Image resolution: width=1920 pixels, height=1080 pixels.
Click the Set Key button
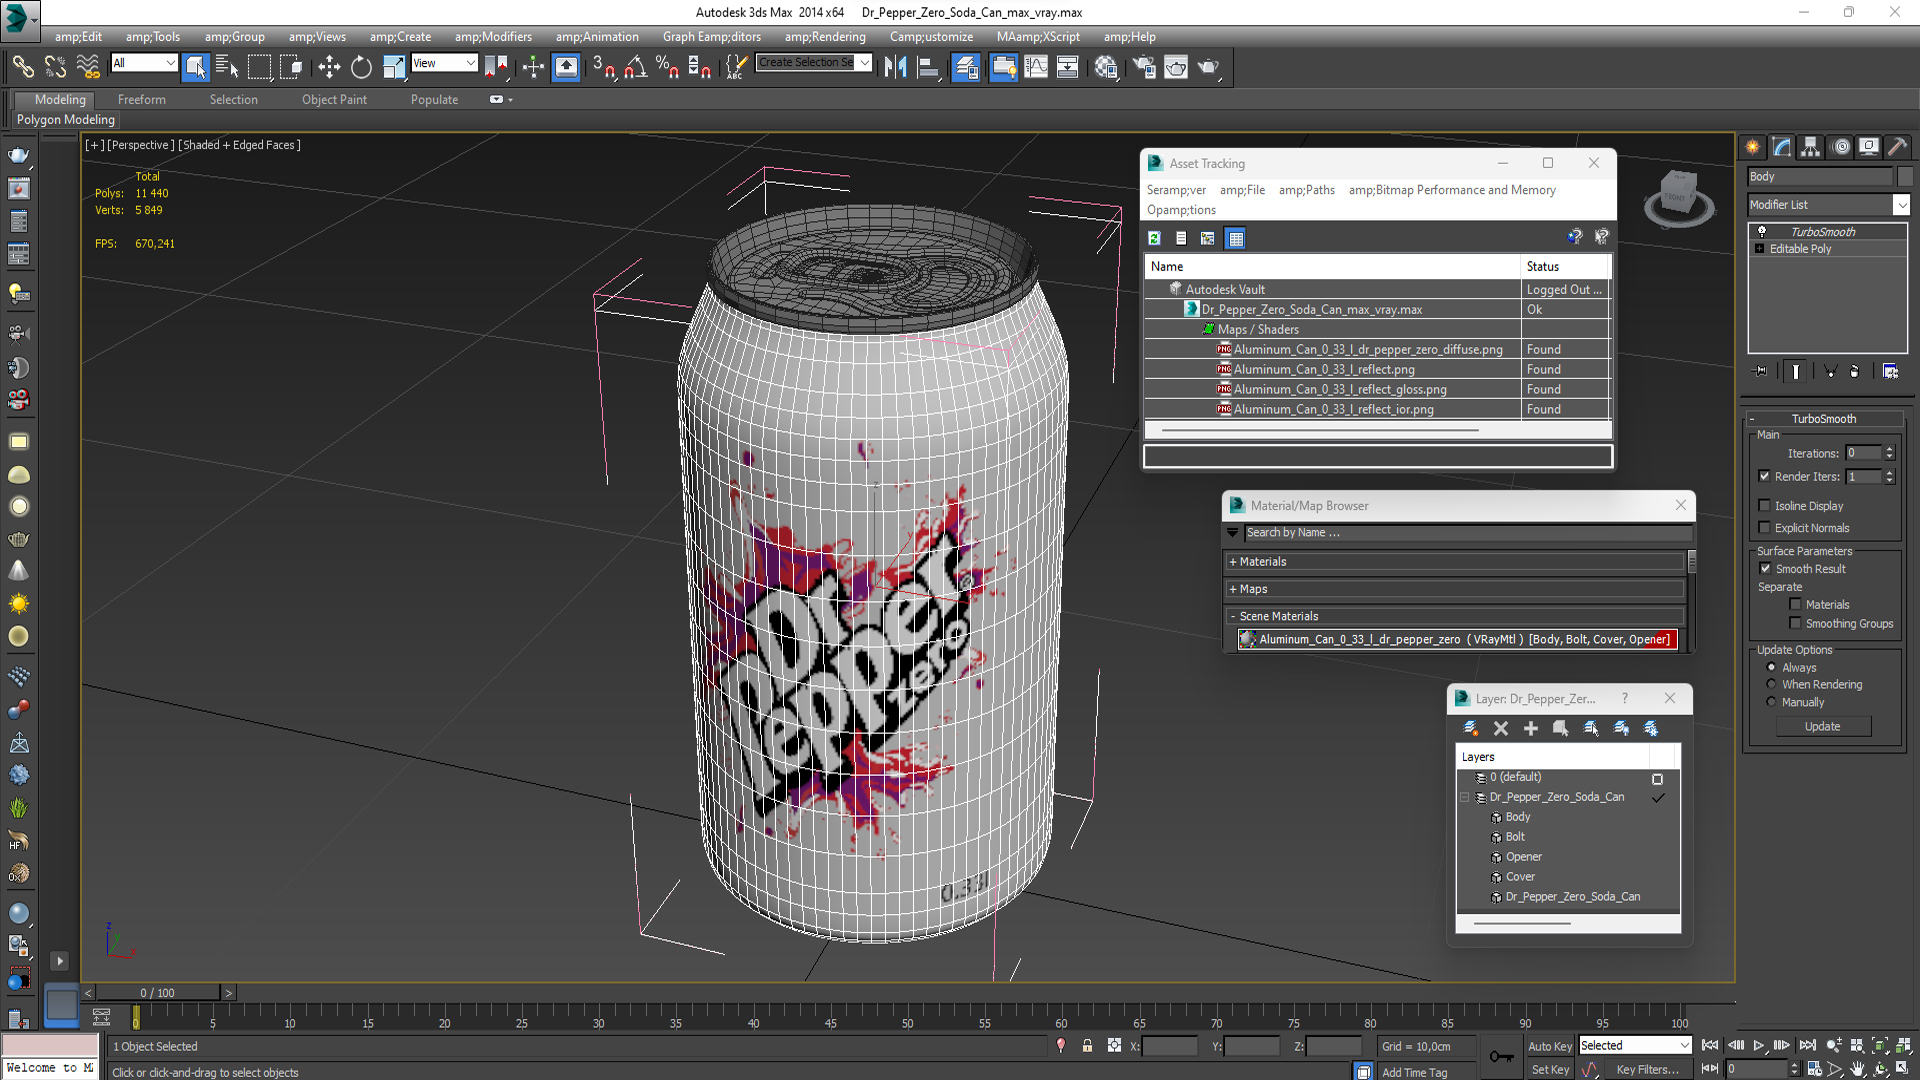(1550, 1069)
